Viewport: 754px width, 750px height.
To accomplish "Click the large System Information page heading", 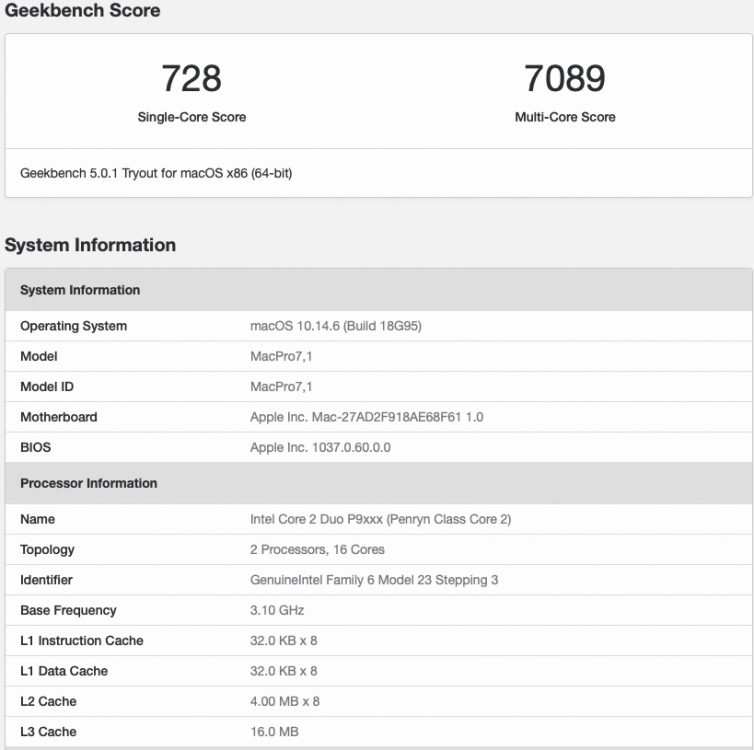I will (90, 245).
